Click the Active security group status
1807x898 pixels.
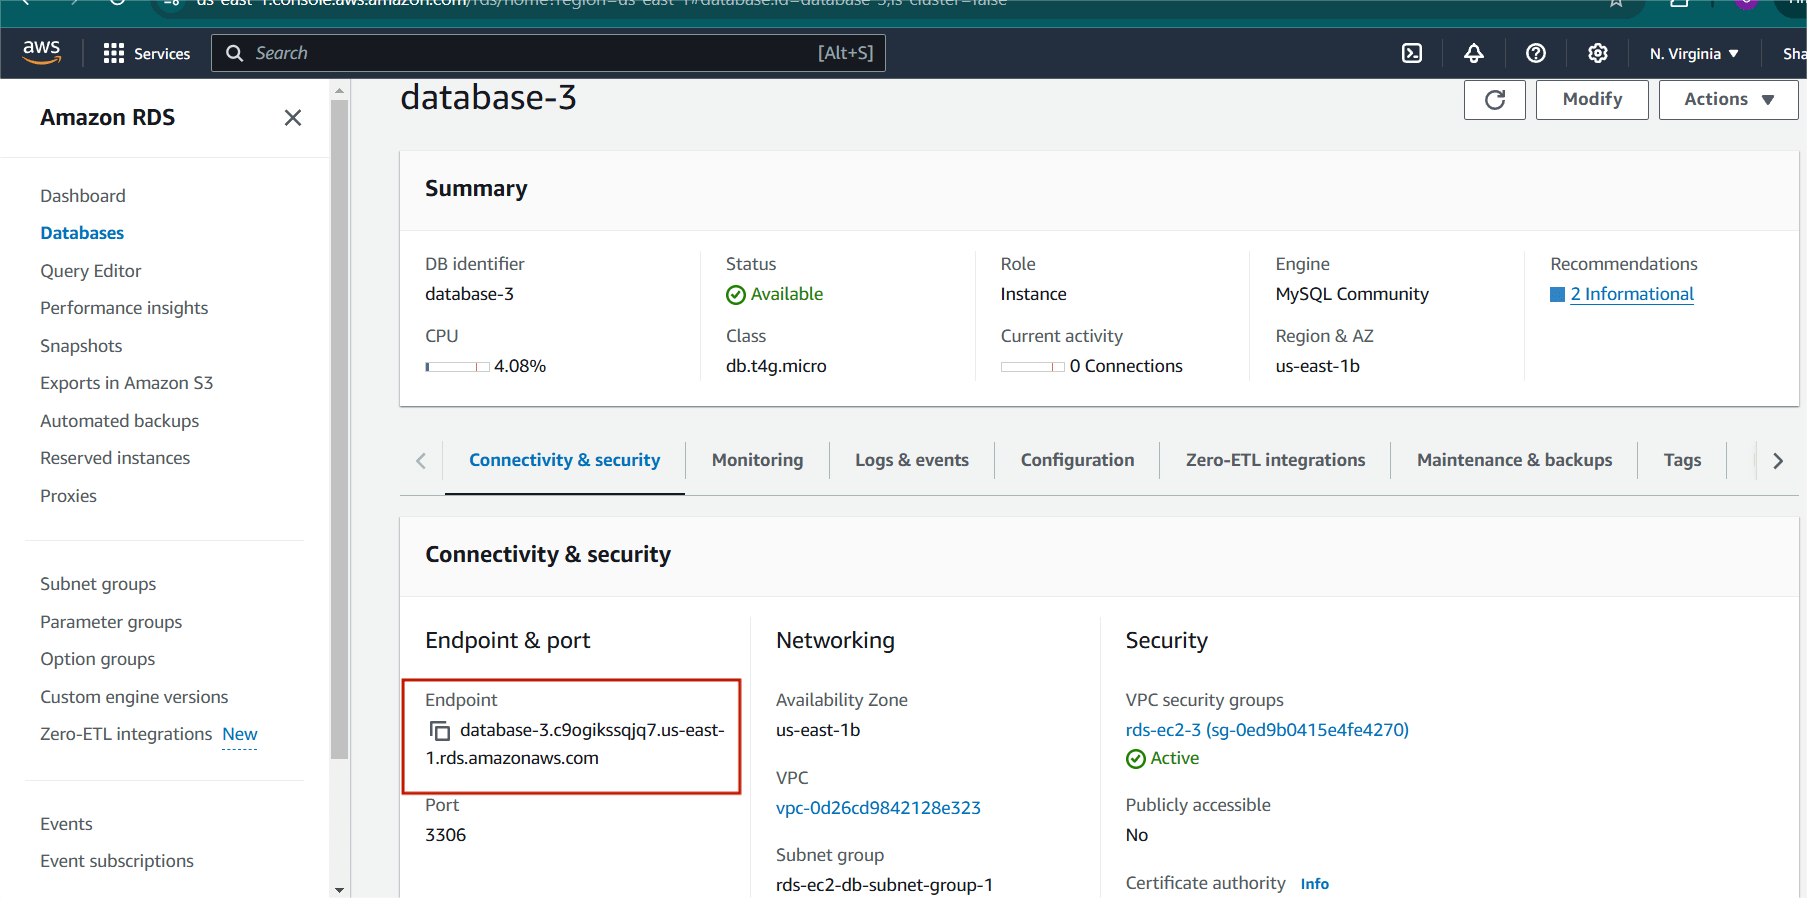[1162, 758]
